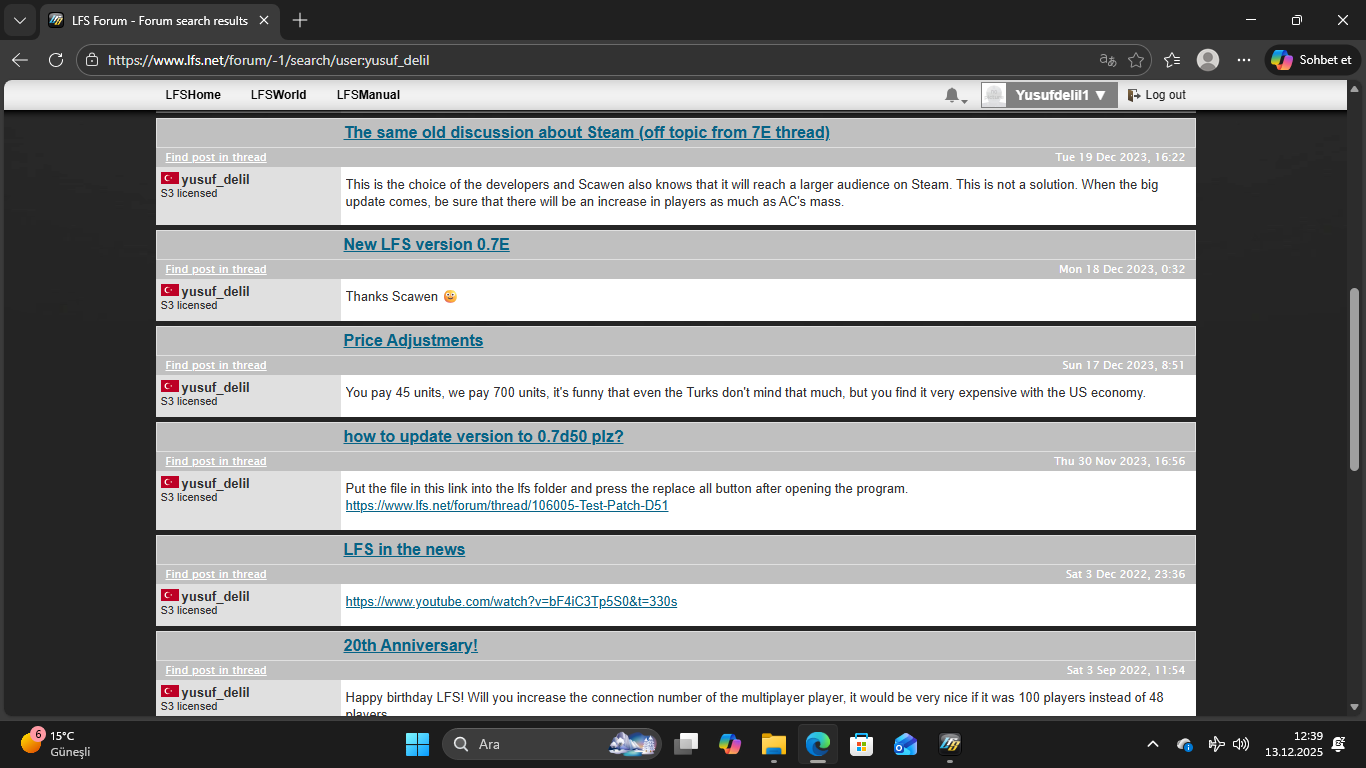Open Microsoft Store from the taskbar
The height and width of the screenshot is (768, 1366).
[x=862, y=744]
